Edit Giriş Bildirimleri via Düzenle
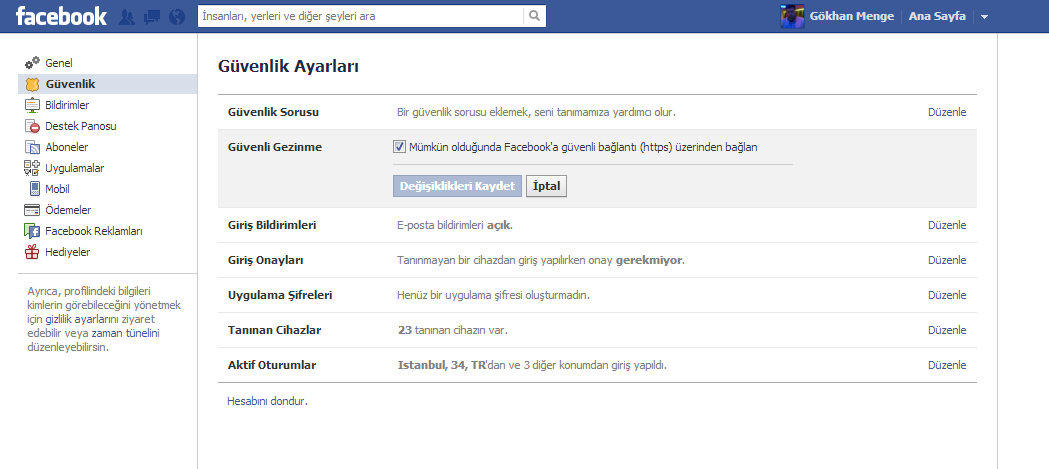1049x469 pixels. [x=947, y=225]
